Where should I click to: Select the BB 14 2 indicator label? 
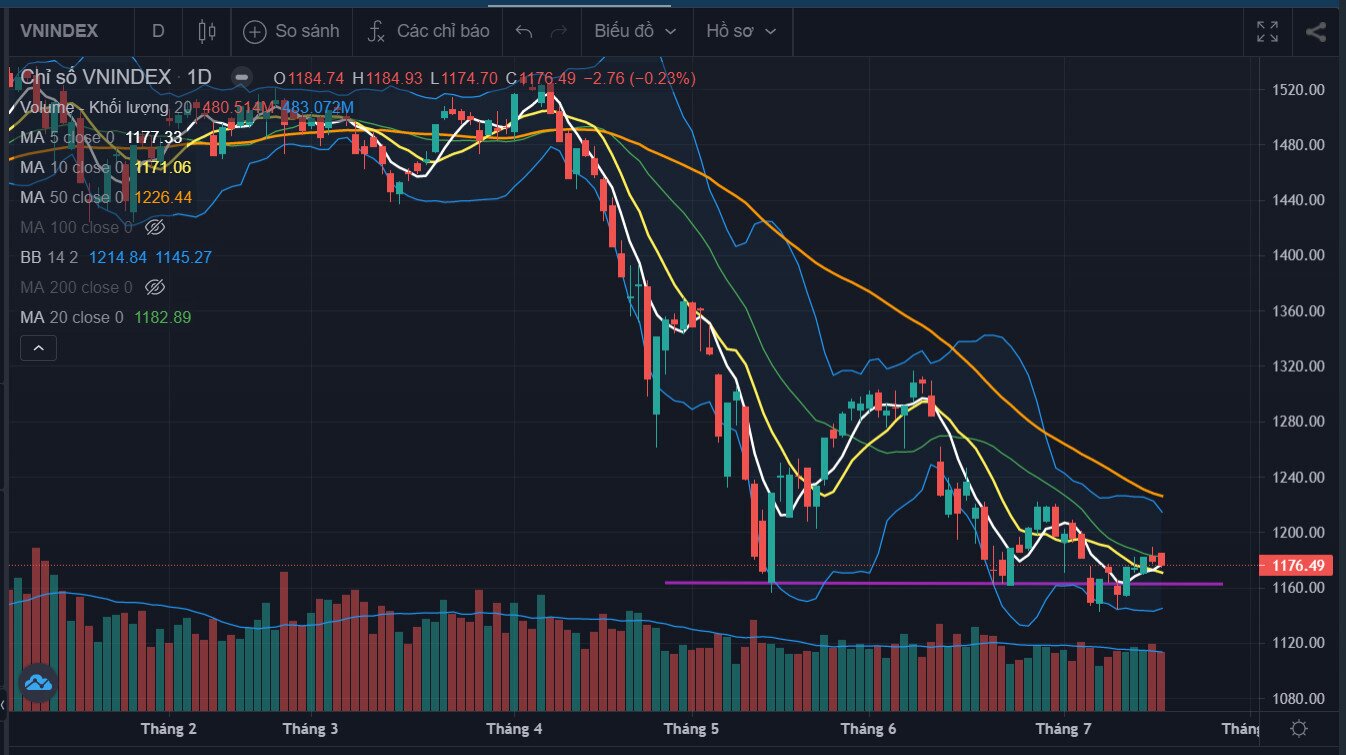pos(48,257)
